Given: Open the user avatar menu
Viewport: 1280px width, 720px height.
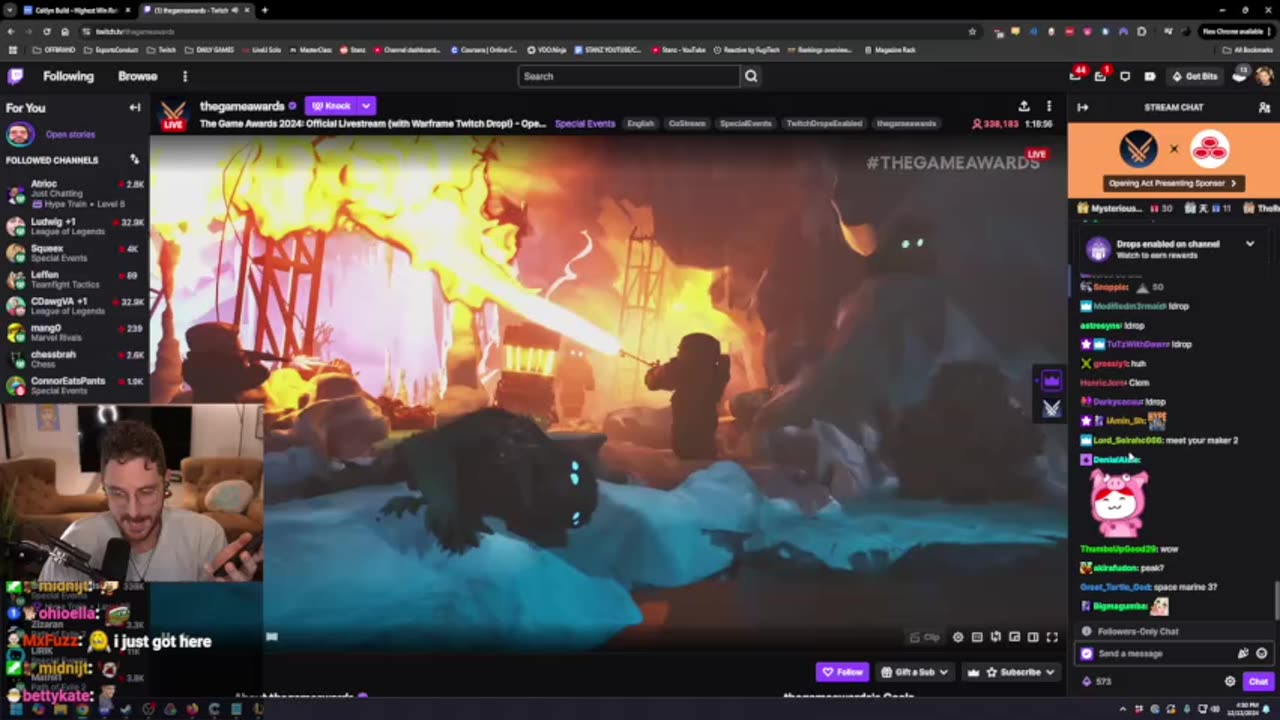Looking at the screenshot, I should (x=1265, y=76).
